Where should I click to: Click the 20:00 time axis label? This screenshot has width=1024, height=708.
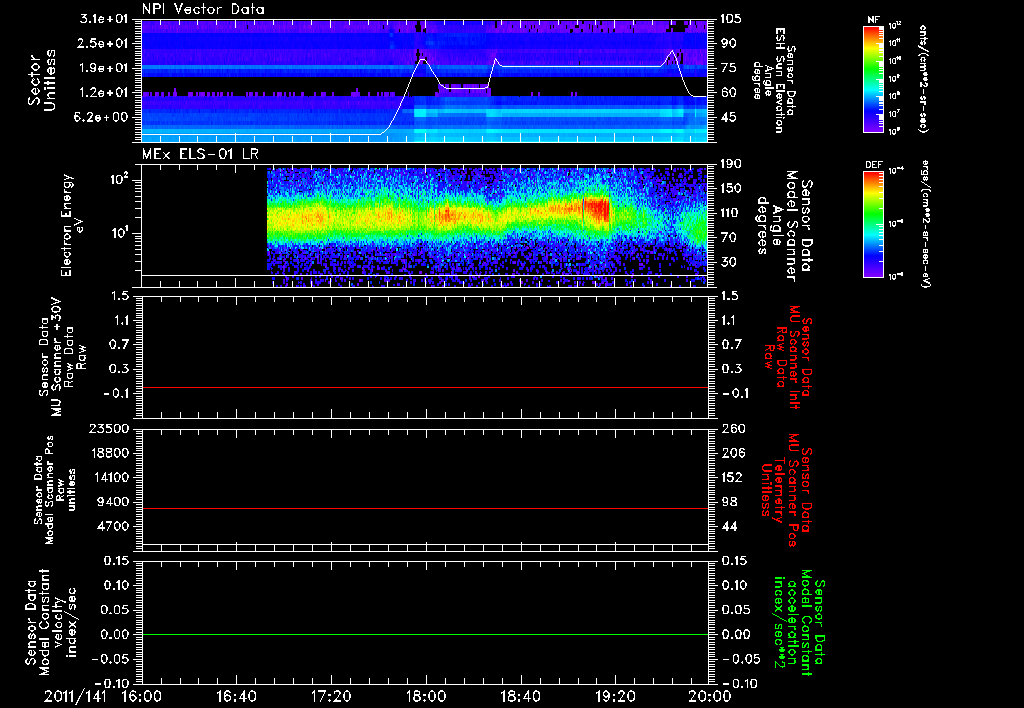710,696
